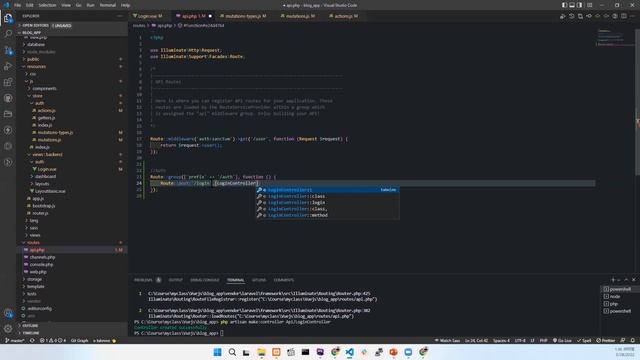Open Windows taskbar search icon

[232, 352]
